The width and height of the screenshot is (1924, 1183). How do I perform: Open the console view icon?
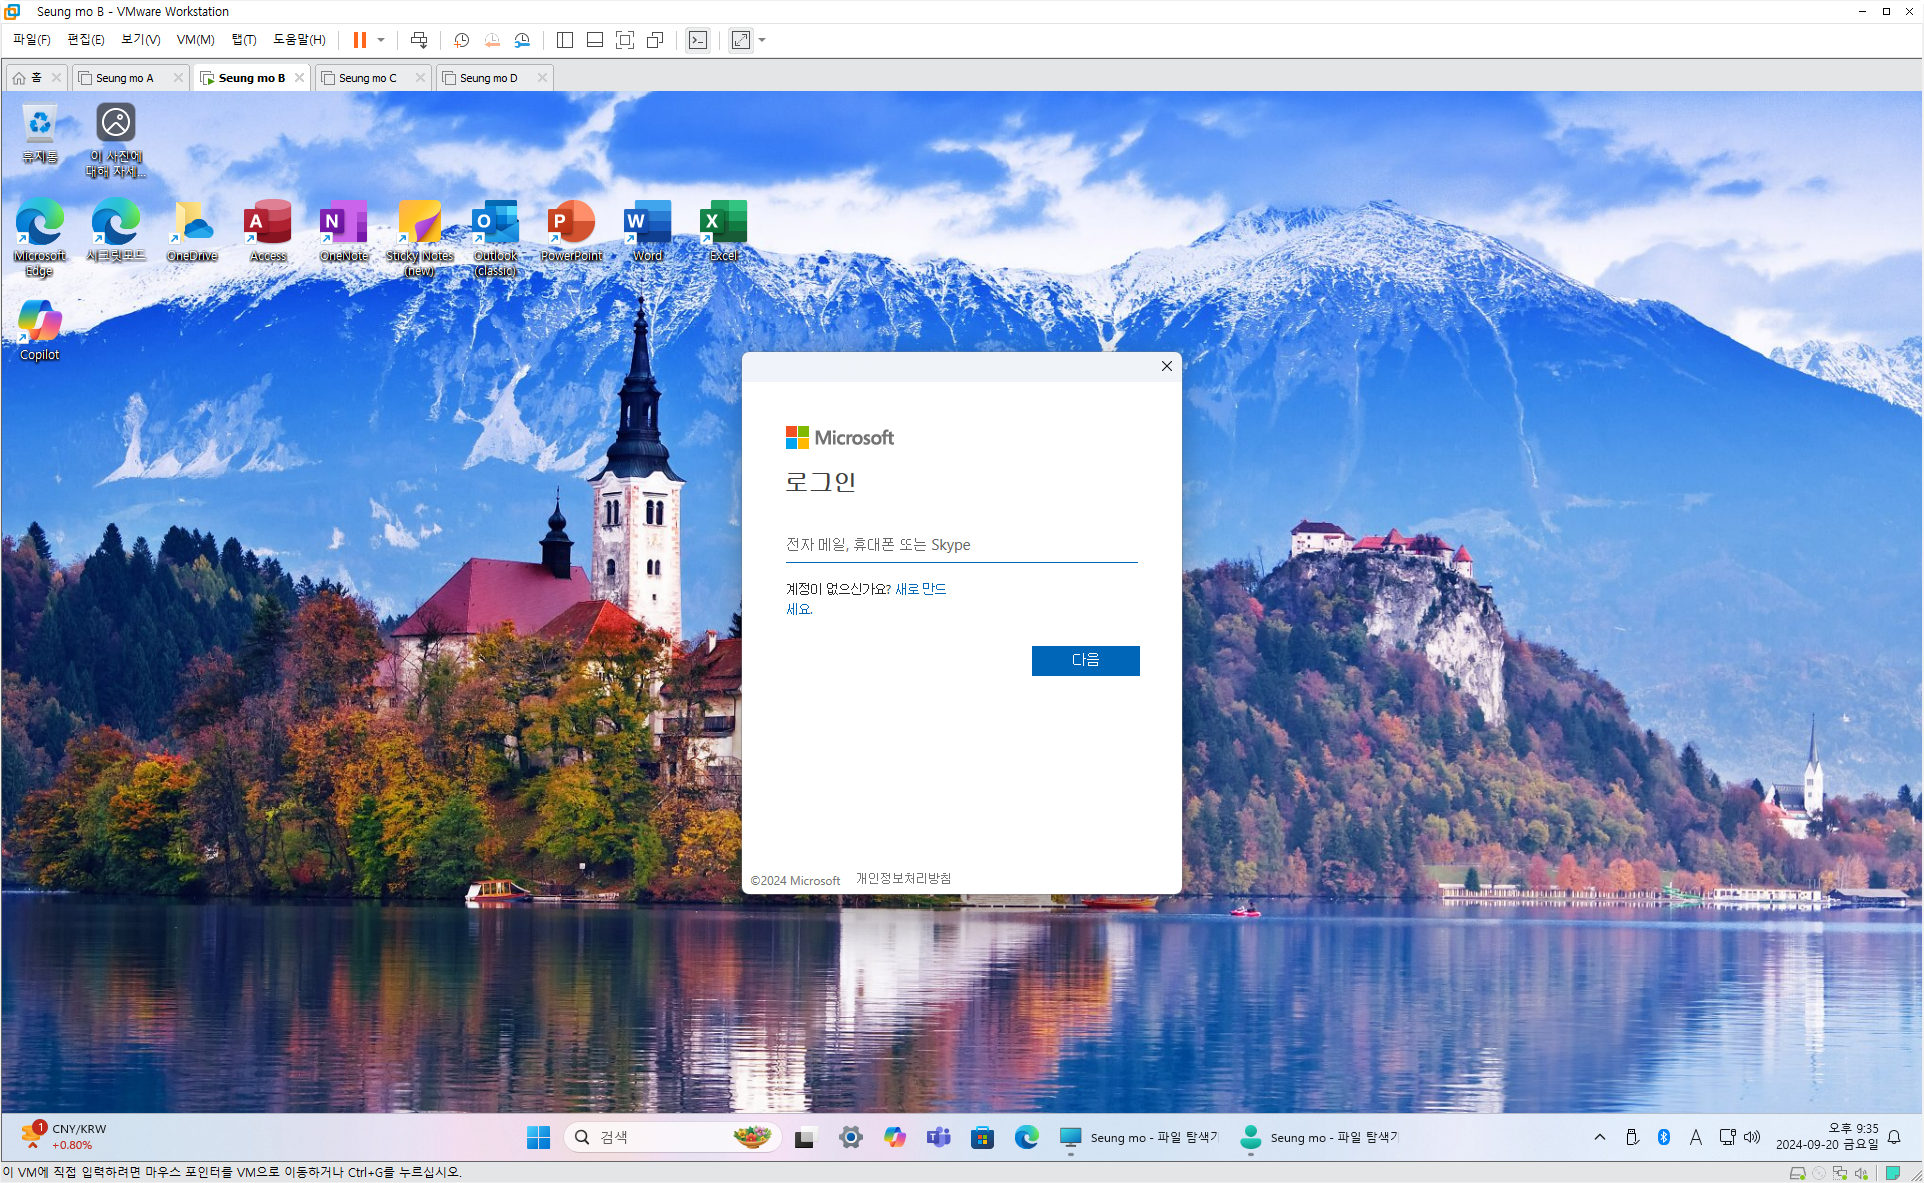pos(698,40)
